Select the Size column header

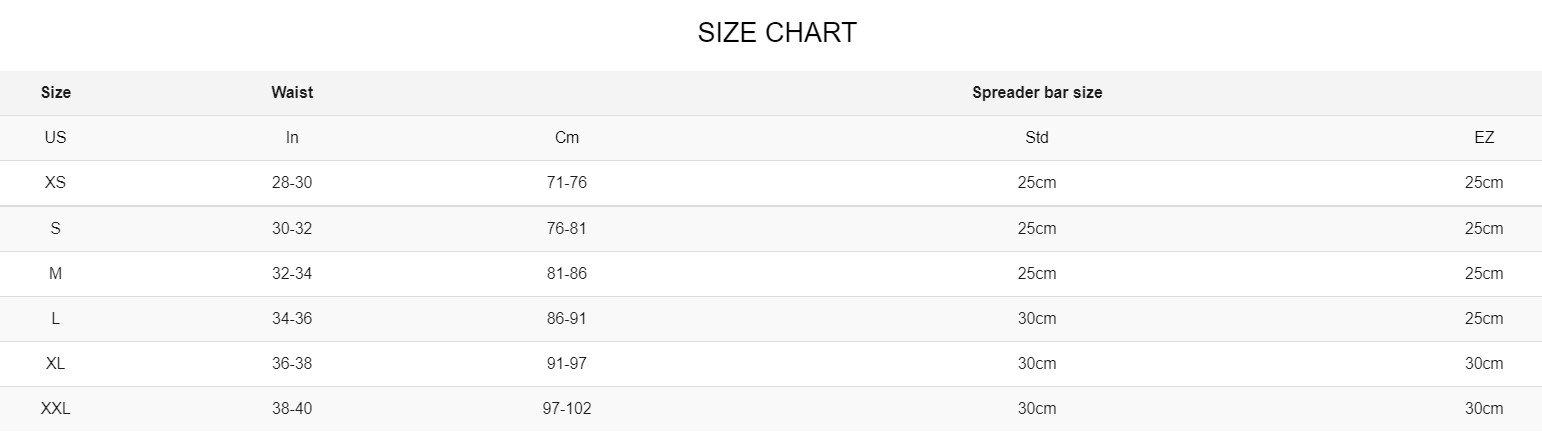pyautogui.click(x=56, y=92)
